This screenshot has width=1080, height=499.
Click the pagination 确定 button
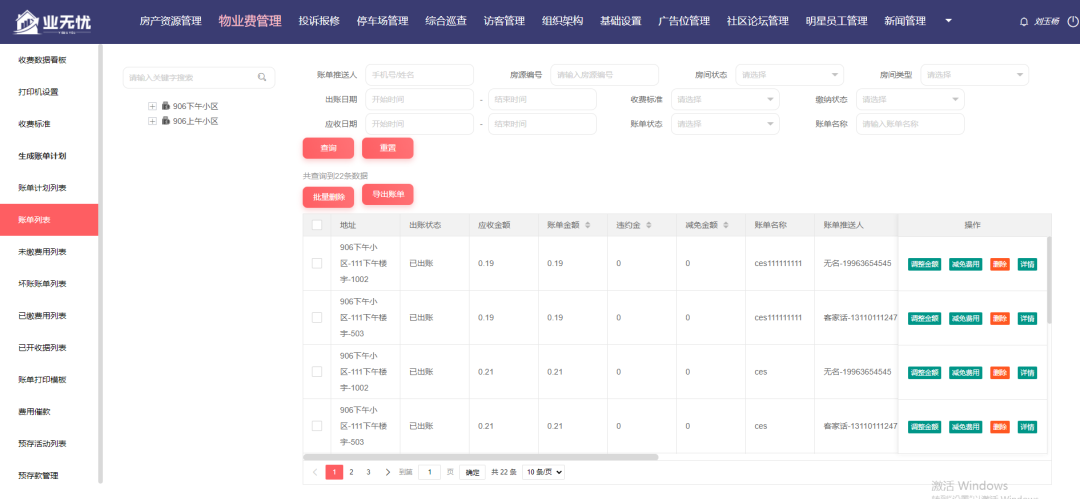point(472,473)
